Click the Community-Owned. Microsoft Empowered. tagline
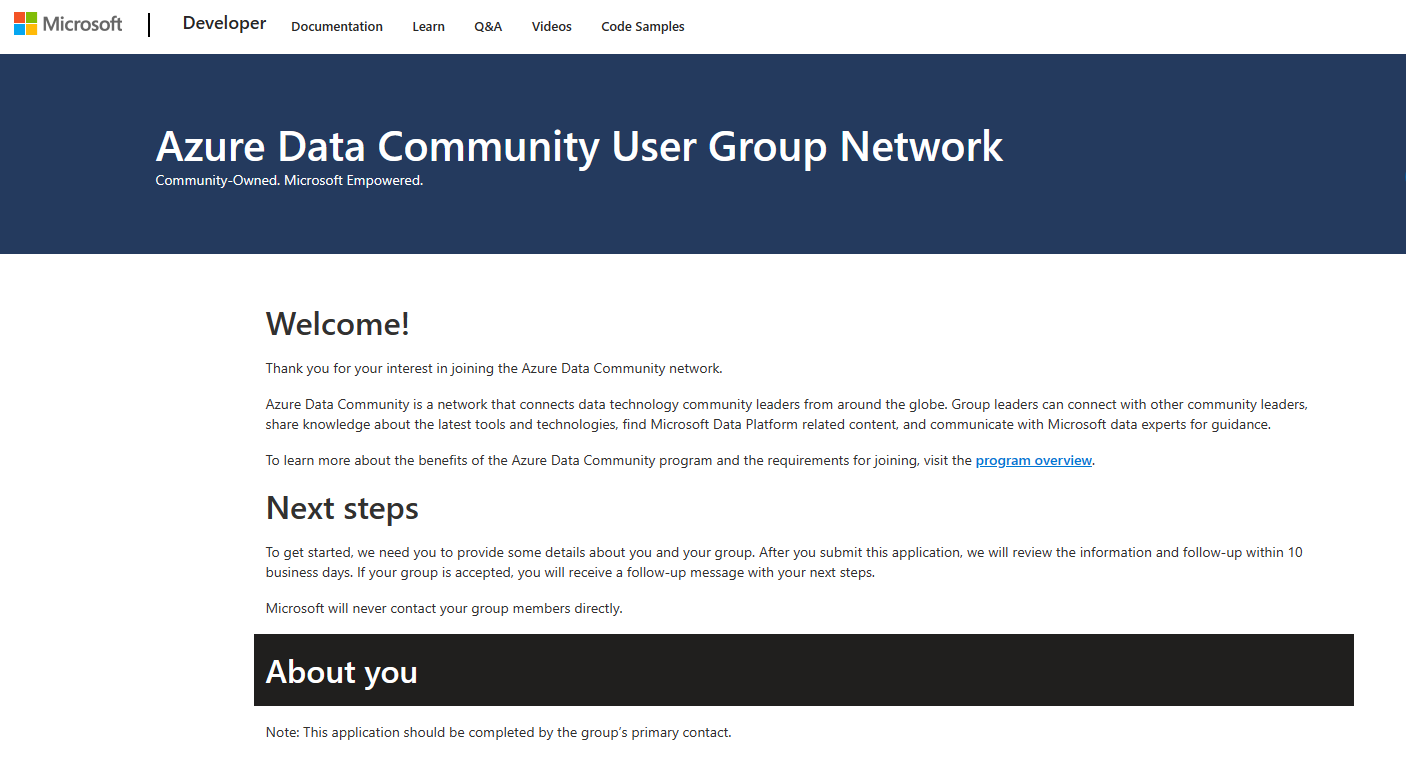 [289, 181]
